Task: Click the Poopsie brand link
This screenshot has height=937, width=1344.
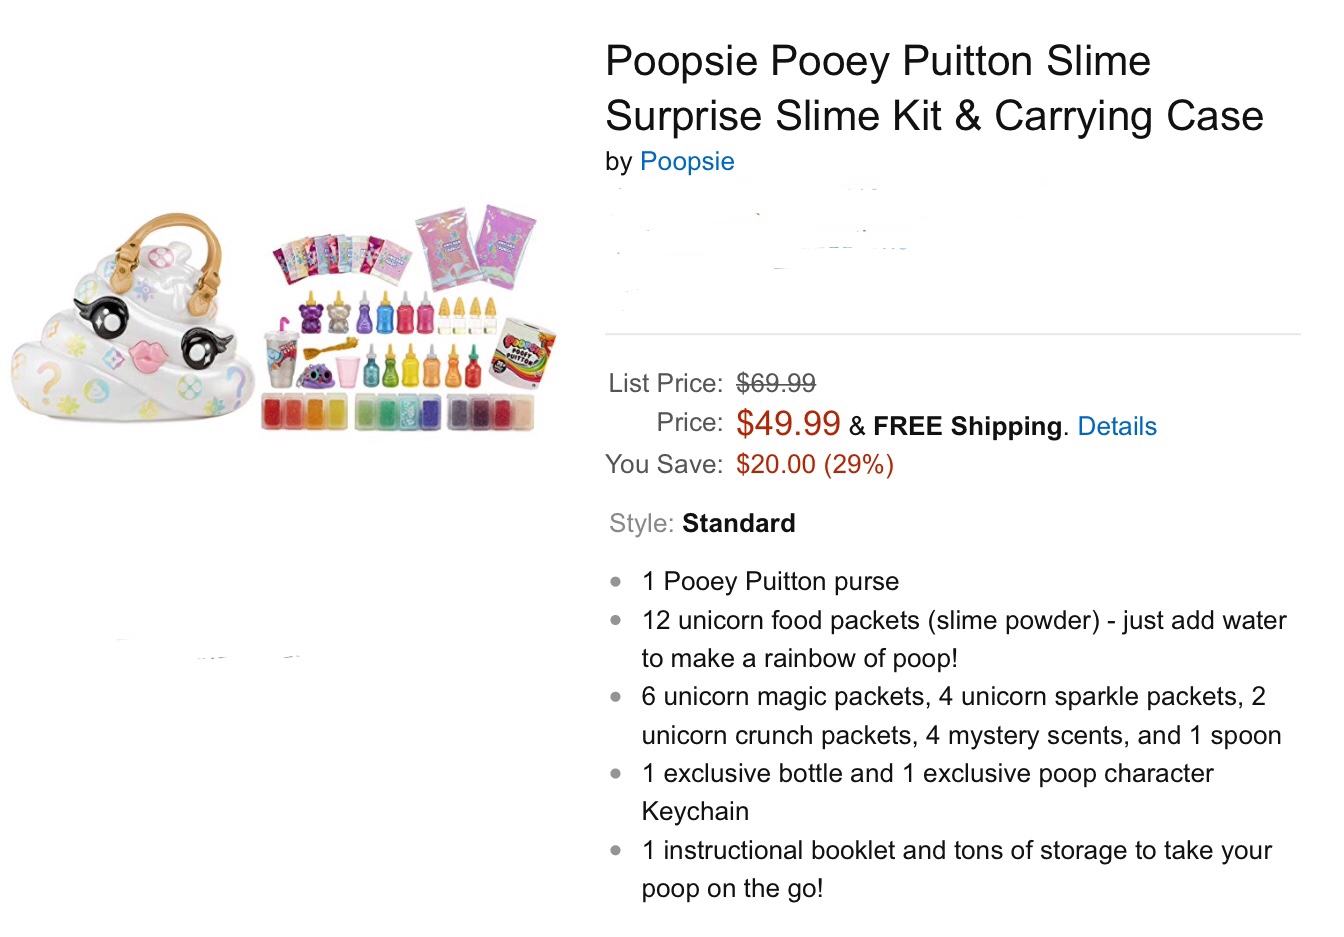Action: [x=686, y=162]
